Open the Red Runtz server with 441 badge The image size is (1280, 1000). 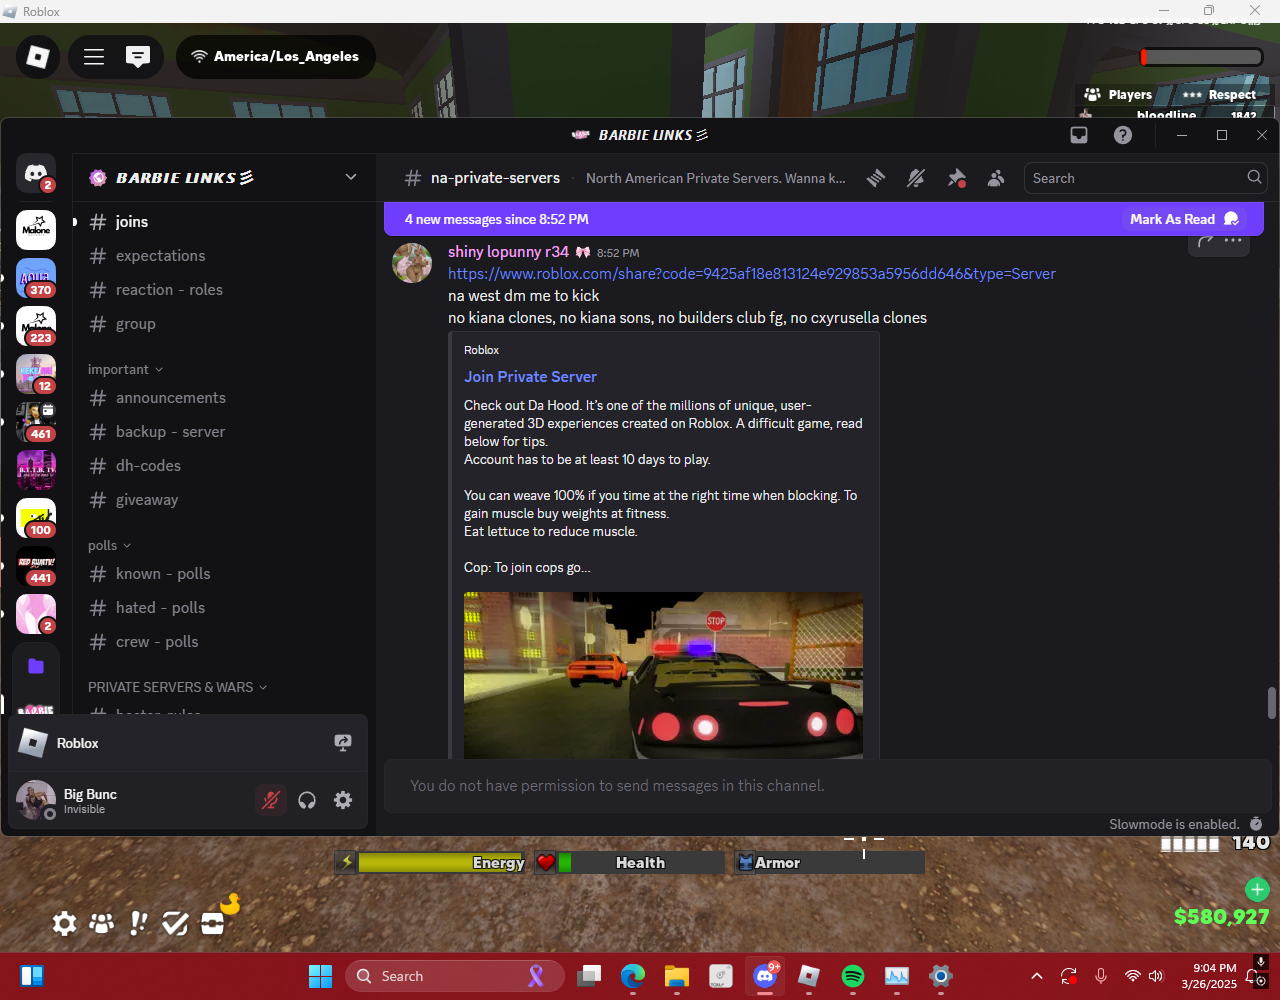pyautogui.click(x=36, y=566)
